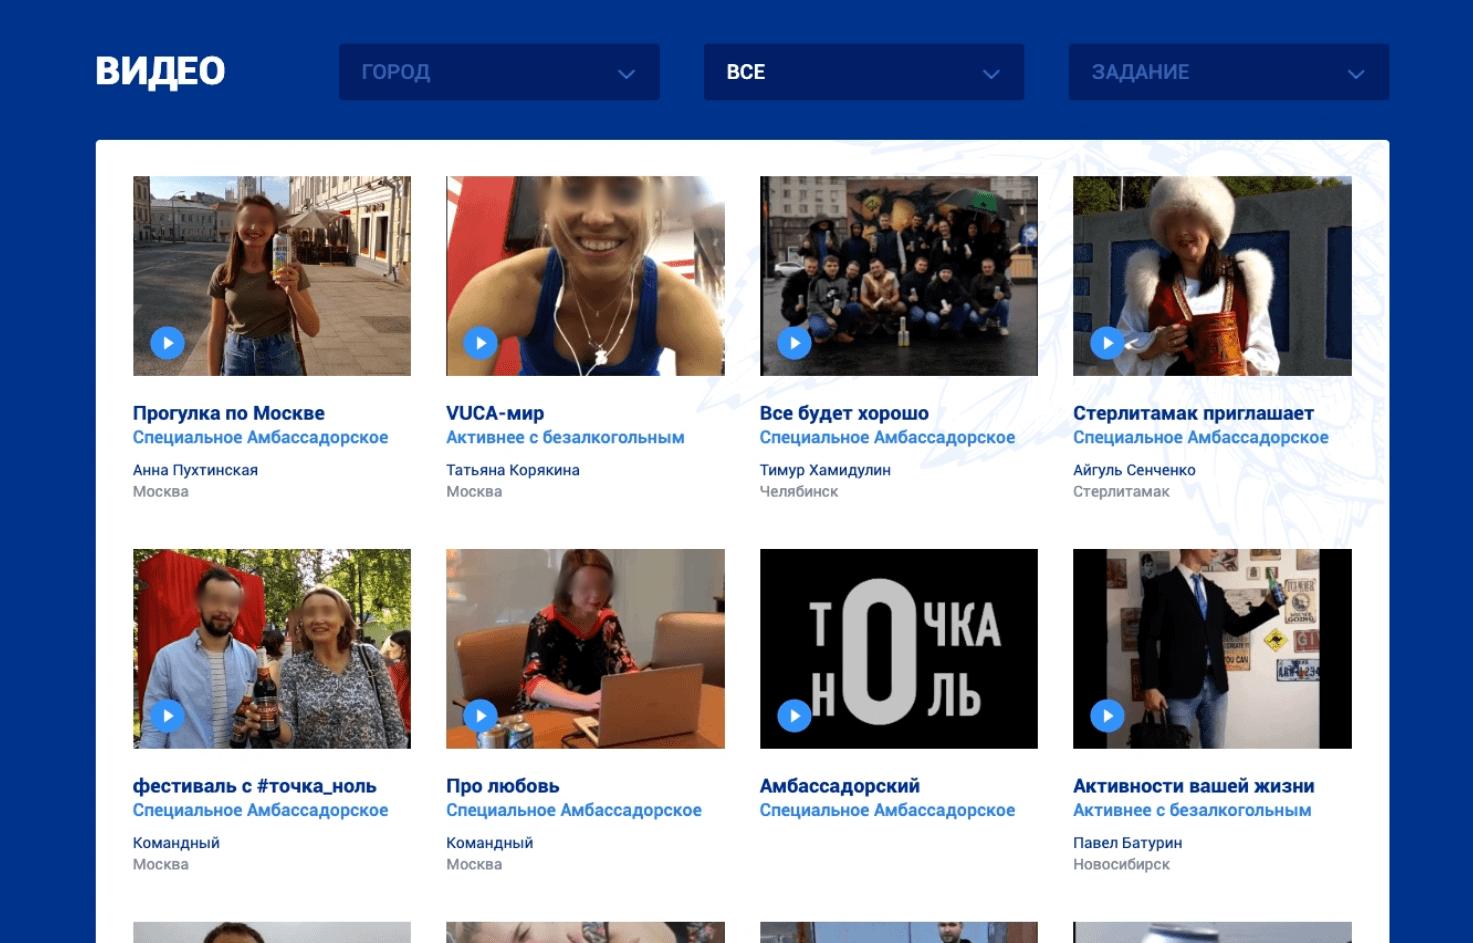Open the Про любовь laptop thumbnail

(x=585, y=649)
